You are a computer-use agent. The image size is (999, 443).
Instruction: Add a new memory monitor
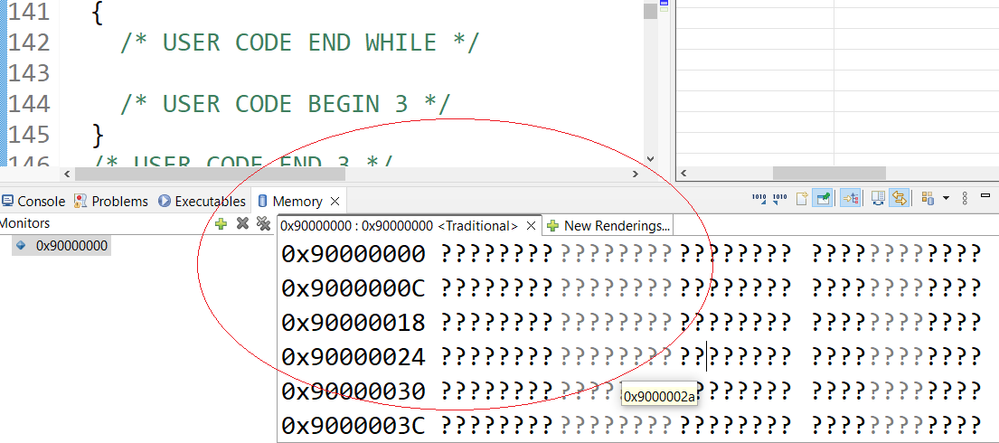221,224
